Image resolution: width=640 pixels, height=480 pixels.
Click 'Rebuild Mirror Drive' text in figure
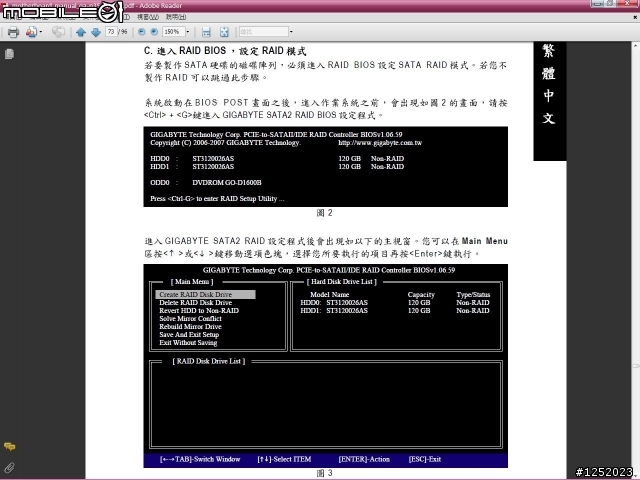coord(190,327)
